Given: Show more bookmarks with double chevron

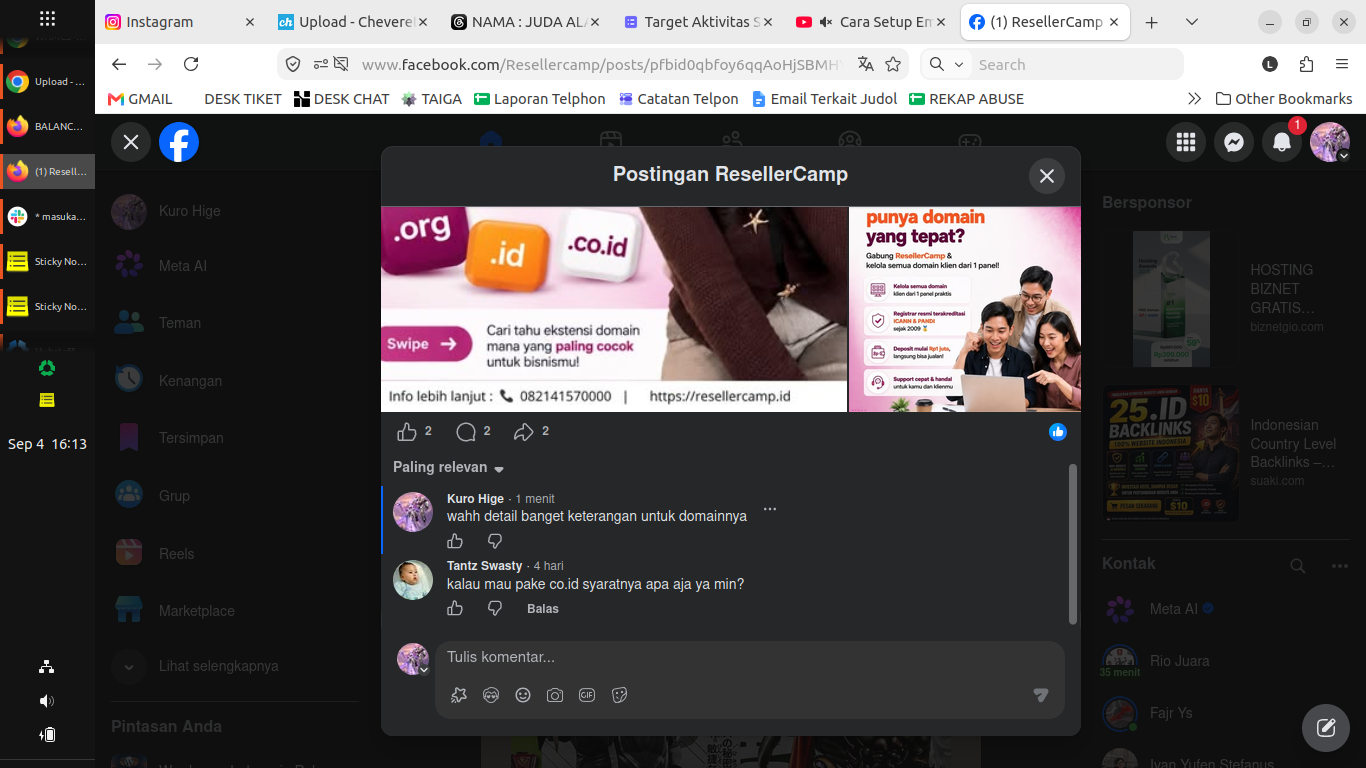Looking at the screenshot, I should [1194, 99].
